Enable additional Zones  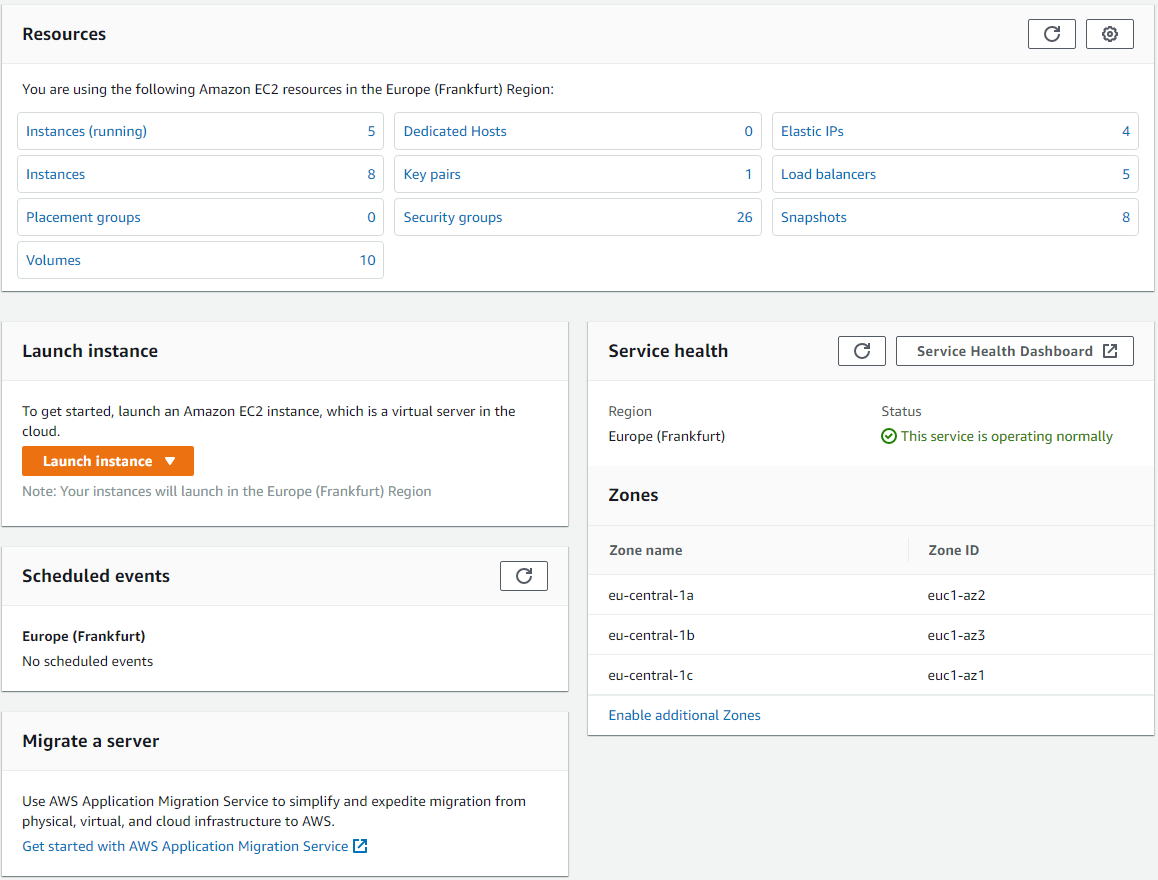tap(684, 714)
